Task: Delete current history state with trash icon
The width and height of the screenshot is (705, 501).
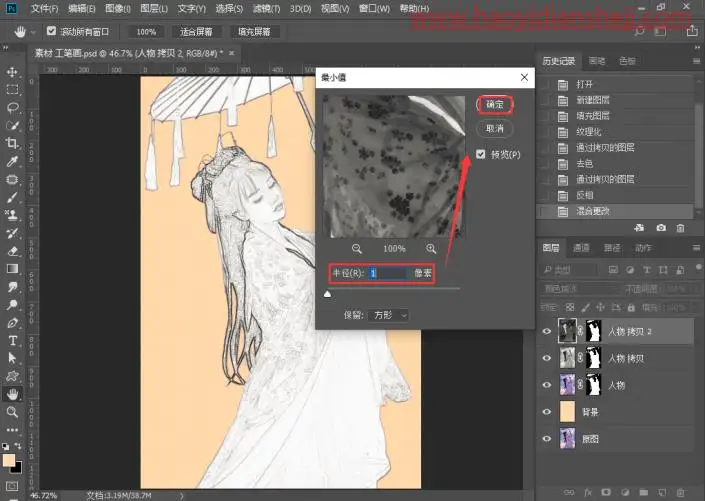Action: (x=681, y=228)
